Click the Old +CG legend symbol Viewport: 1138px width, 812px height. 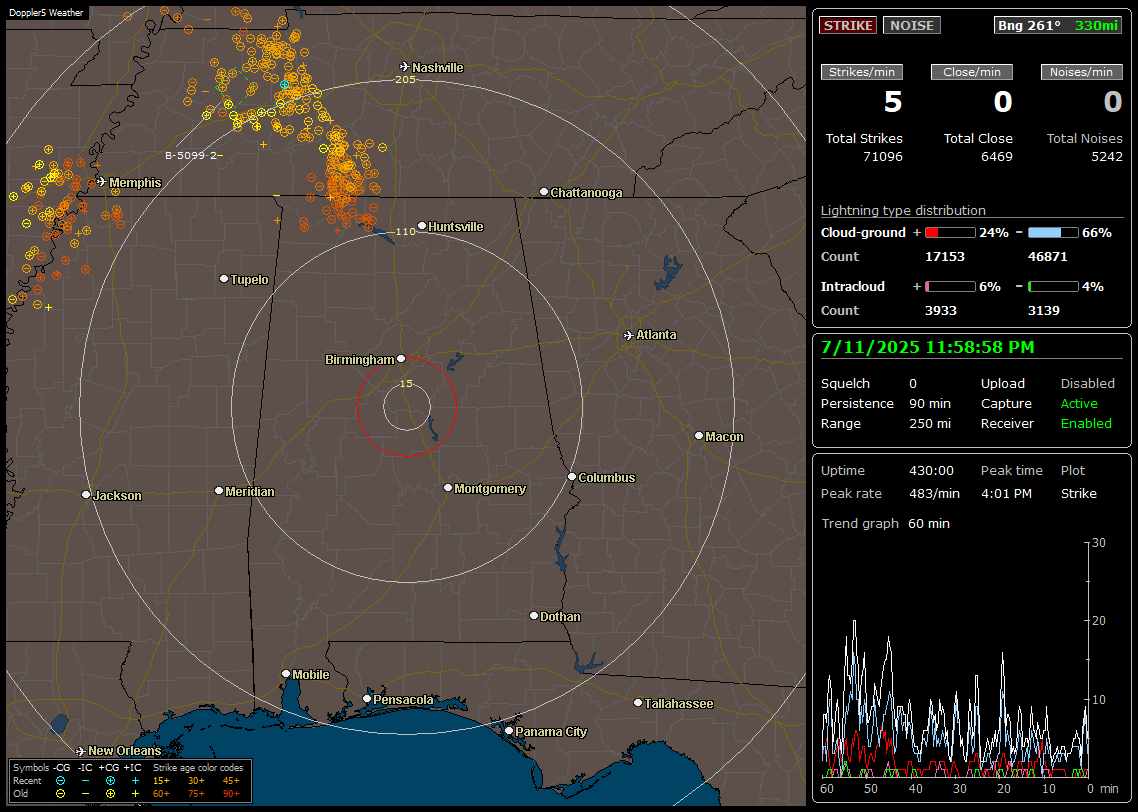pyautogui.click(x=110, y=794)
